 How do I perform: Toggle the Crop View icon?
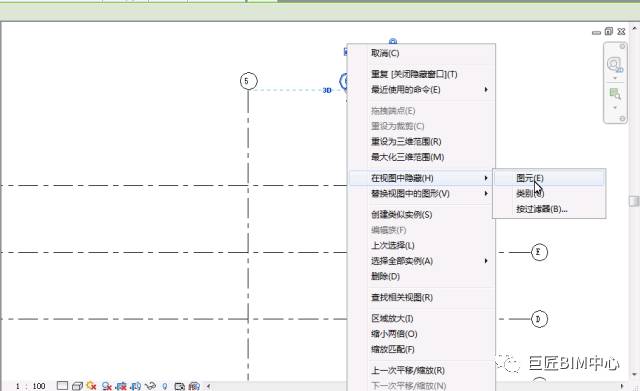121,386
